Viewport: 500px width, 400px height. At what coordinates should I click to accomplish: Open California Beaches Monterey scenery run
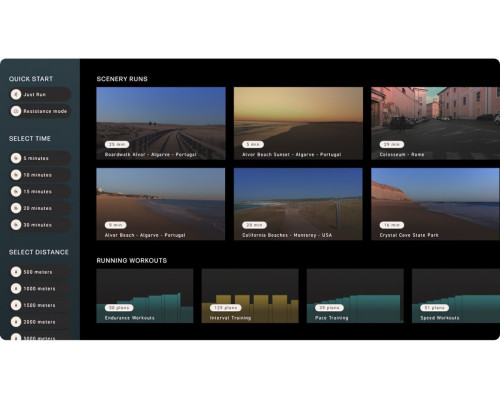click(298, 204)
